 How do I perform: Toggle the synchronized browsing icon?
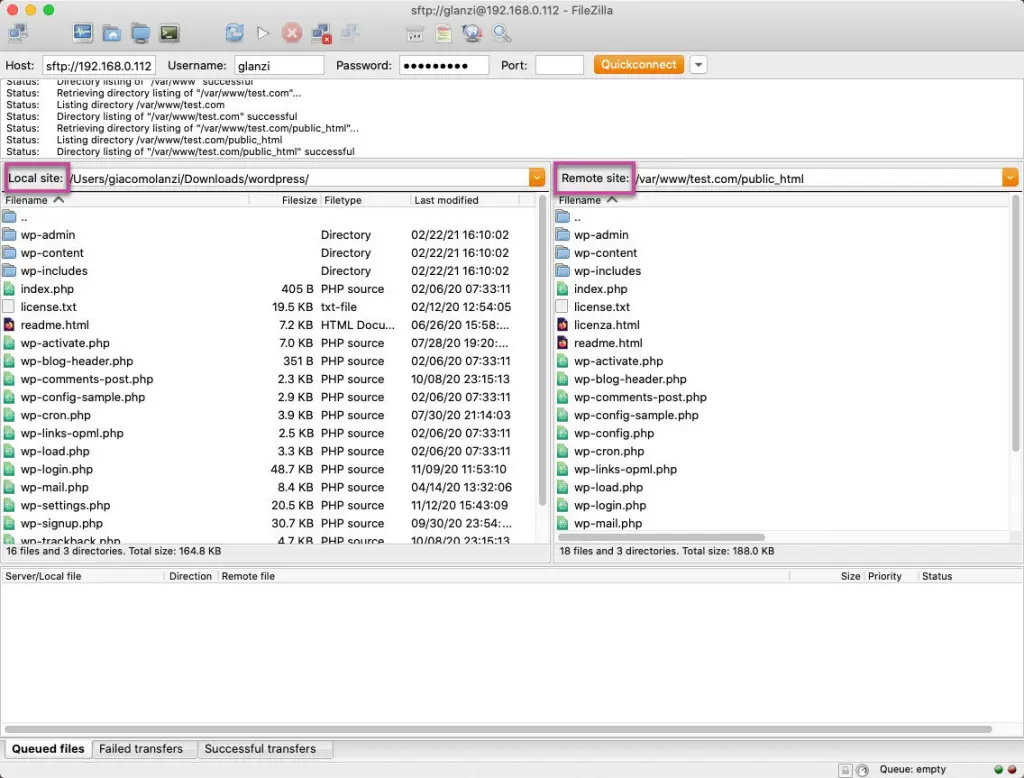[x=472, y=33]
